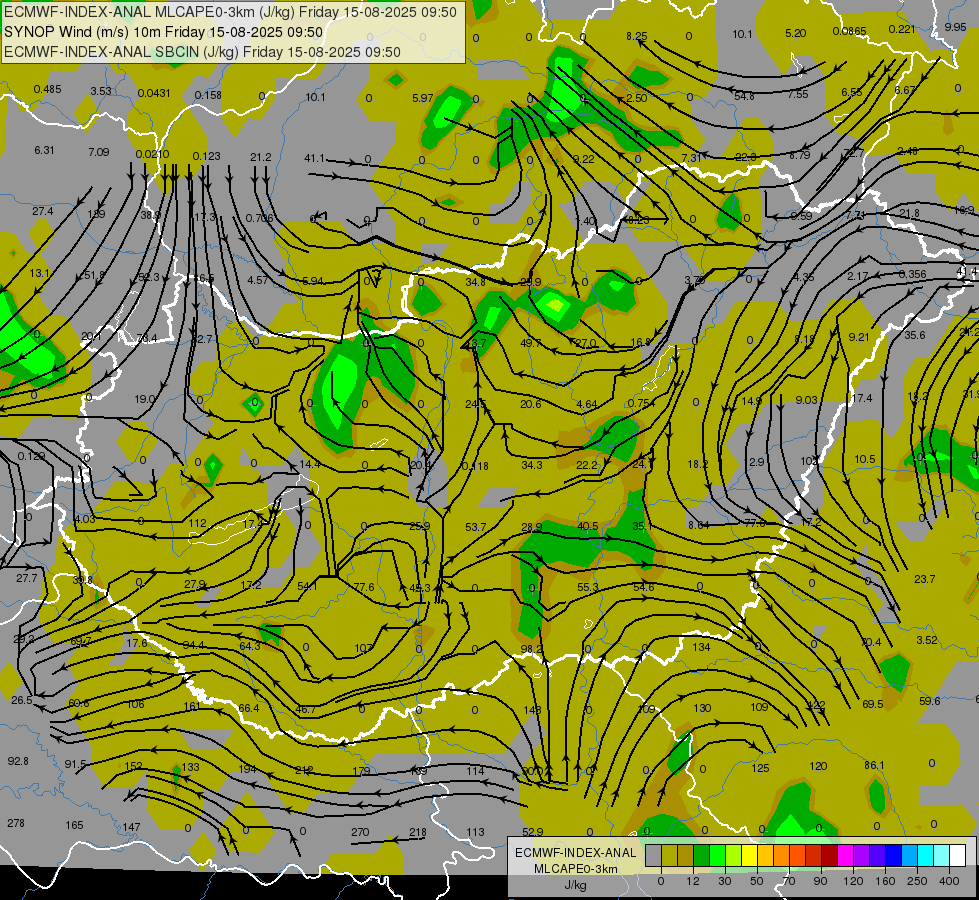Click the map value '0.0431'
This screenshot has width=979, height=900.
click(154, 93)
